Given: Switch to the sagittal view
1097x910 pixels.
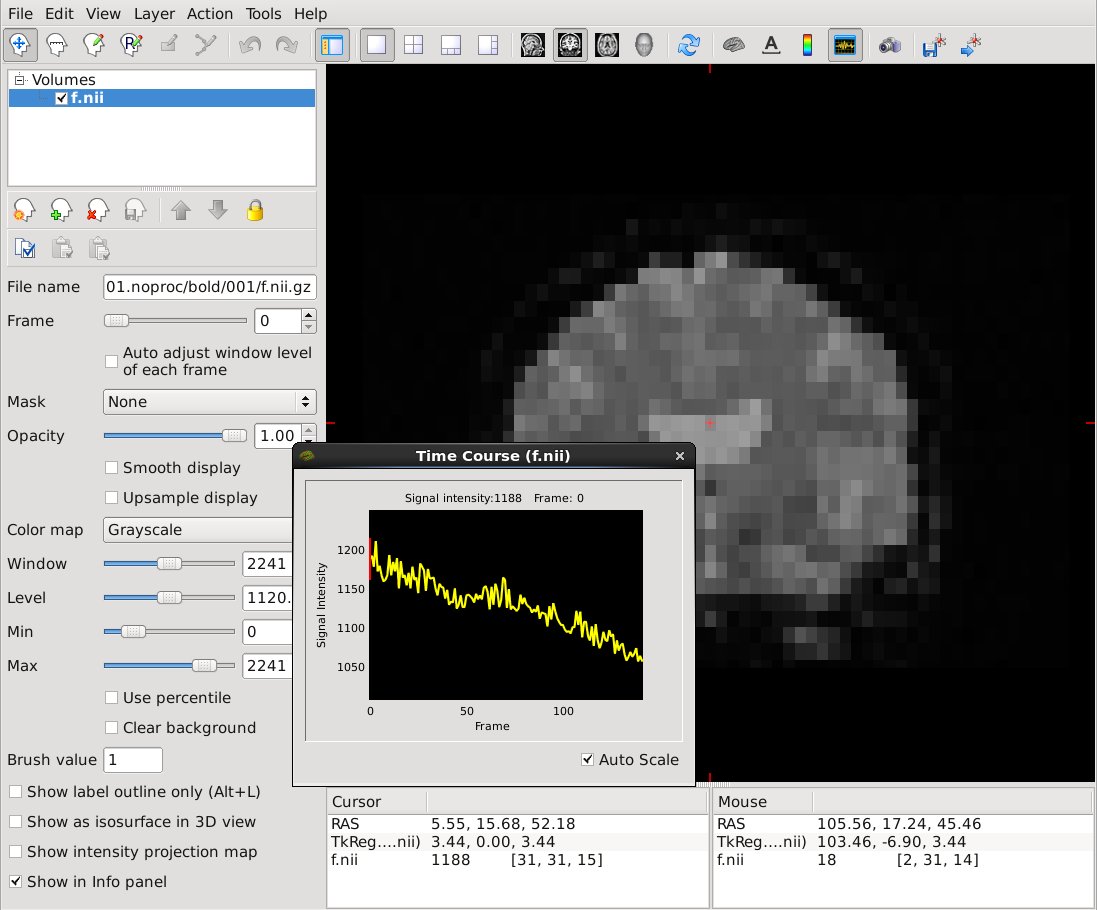Looking at the screenshot, I should click(533, 45).
